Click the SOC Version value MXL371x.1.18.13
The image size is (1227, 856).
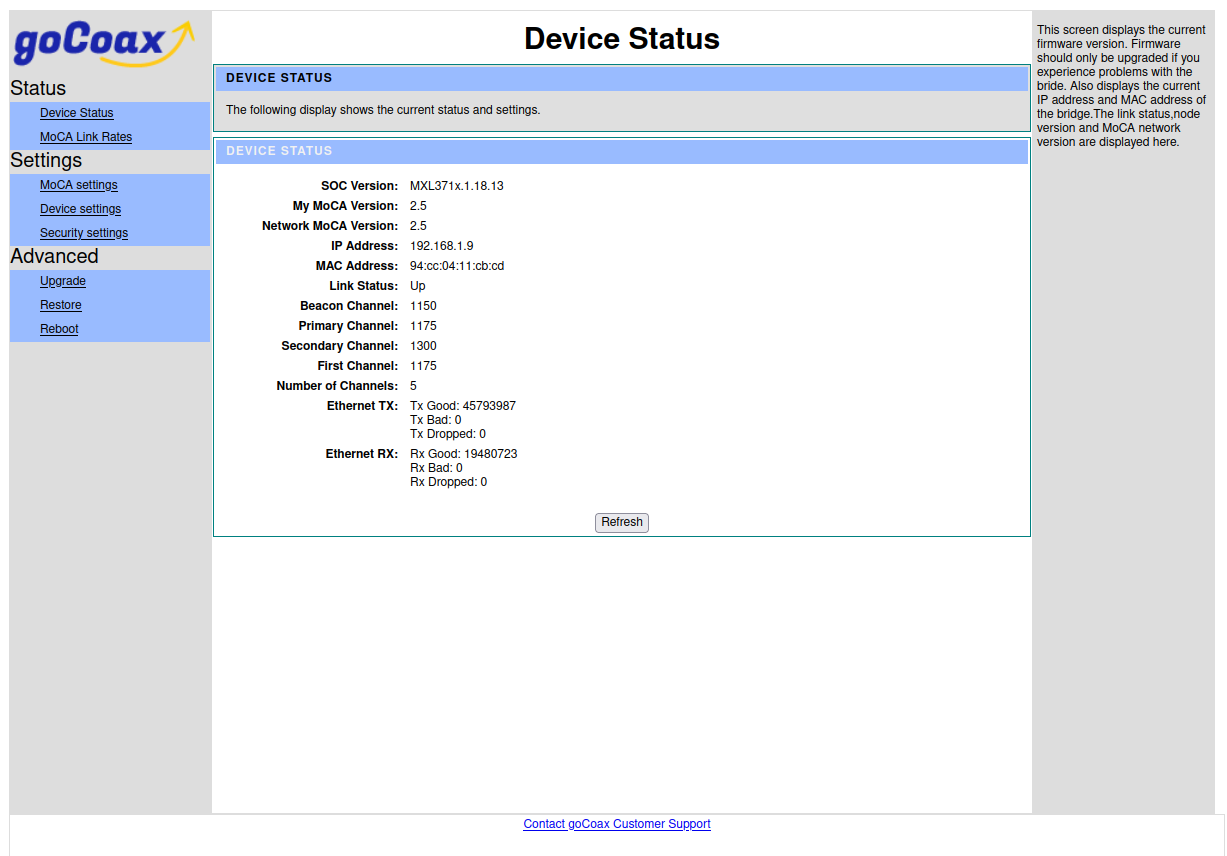[456, 186]
